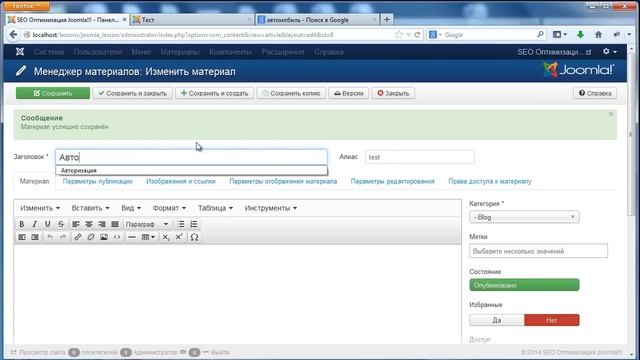
Task: Open the Формат editor menu
Action: tap(169, 208)
